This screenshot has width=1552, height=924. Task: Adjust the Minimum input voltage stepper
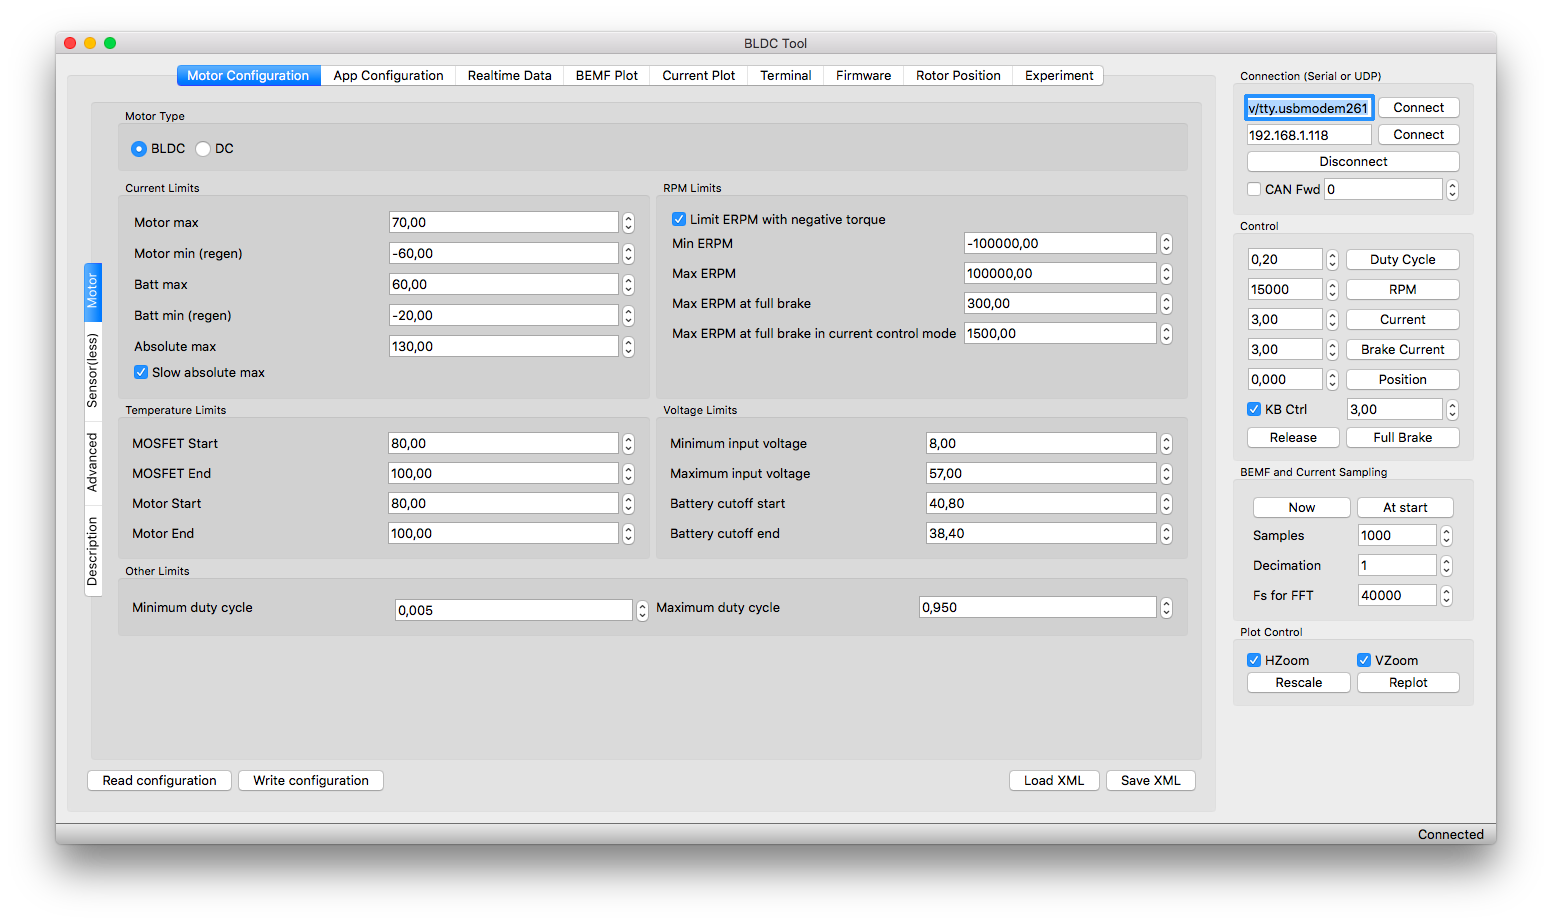point(1166,444)
